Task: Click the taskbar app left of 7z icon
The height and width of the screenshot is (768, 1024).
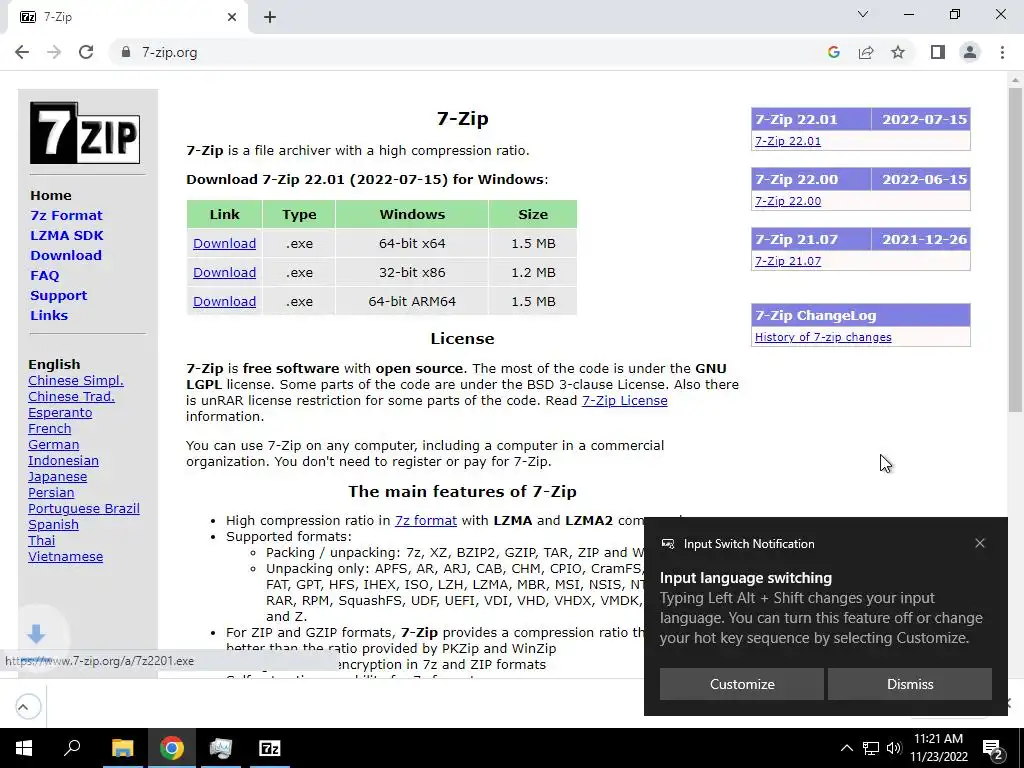Action: pos(221,748)
